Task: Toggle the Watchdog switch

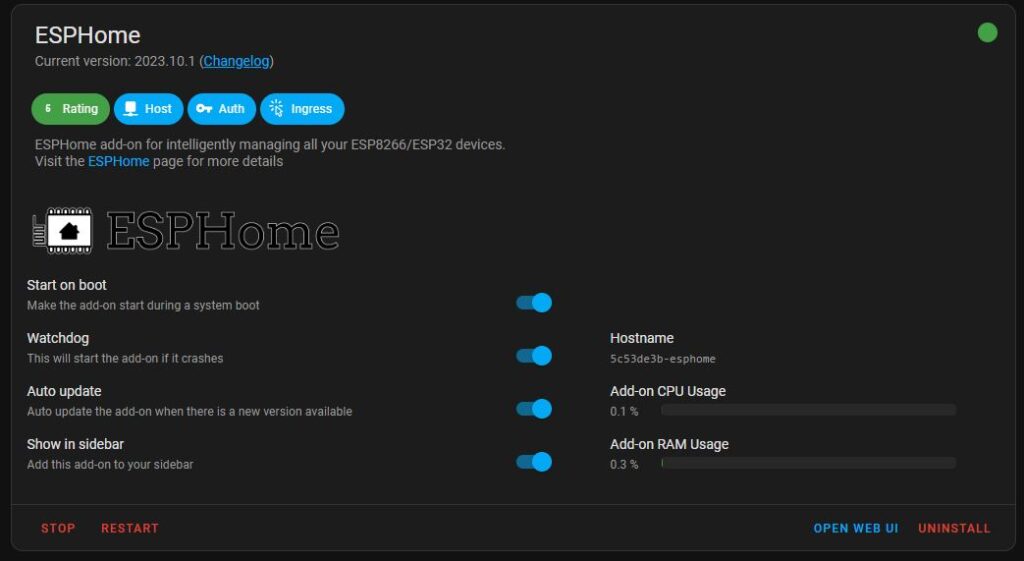Action: pos(534,355)
